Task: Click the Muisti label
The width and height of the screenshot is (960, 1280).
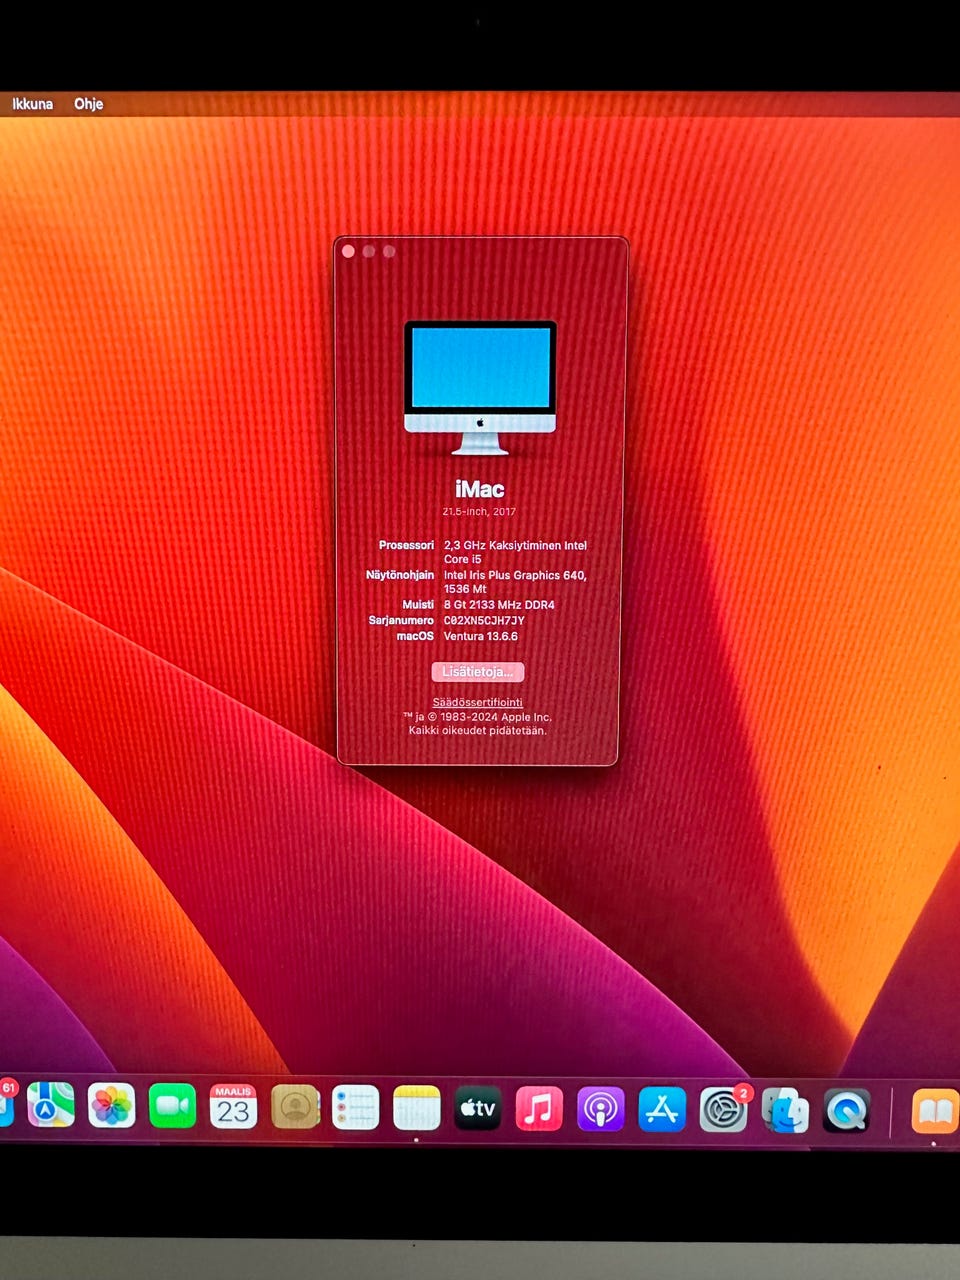Action: 418,605
